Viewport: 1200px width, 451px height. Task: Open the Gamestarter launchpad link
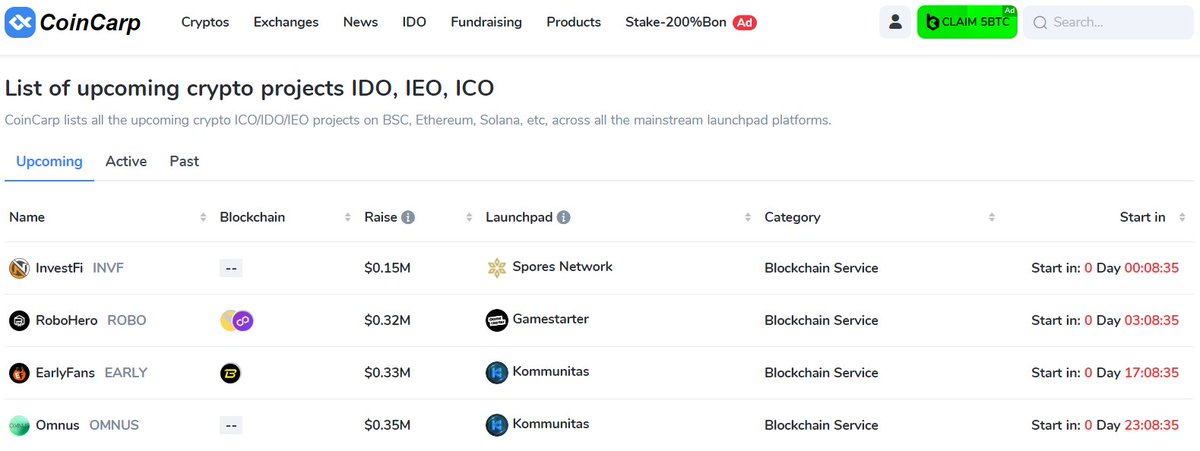pos(550,319)
